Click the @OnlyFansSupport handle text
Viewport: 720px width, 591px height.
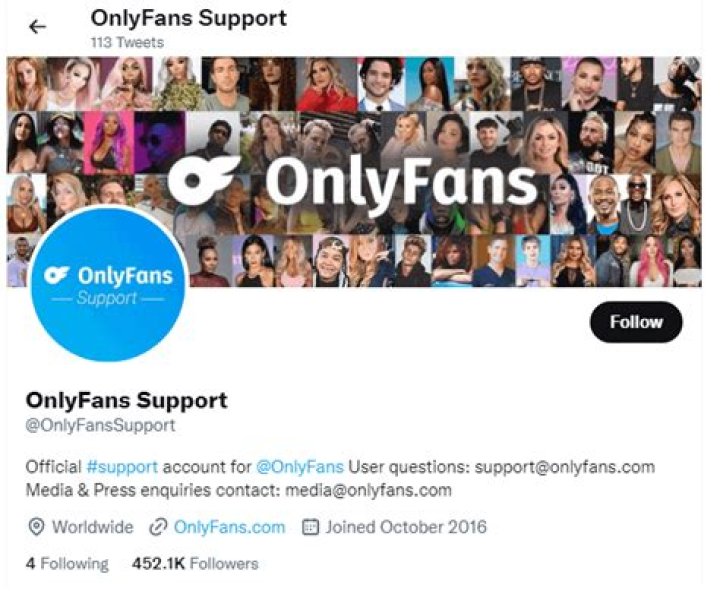click(100, 425)
